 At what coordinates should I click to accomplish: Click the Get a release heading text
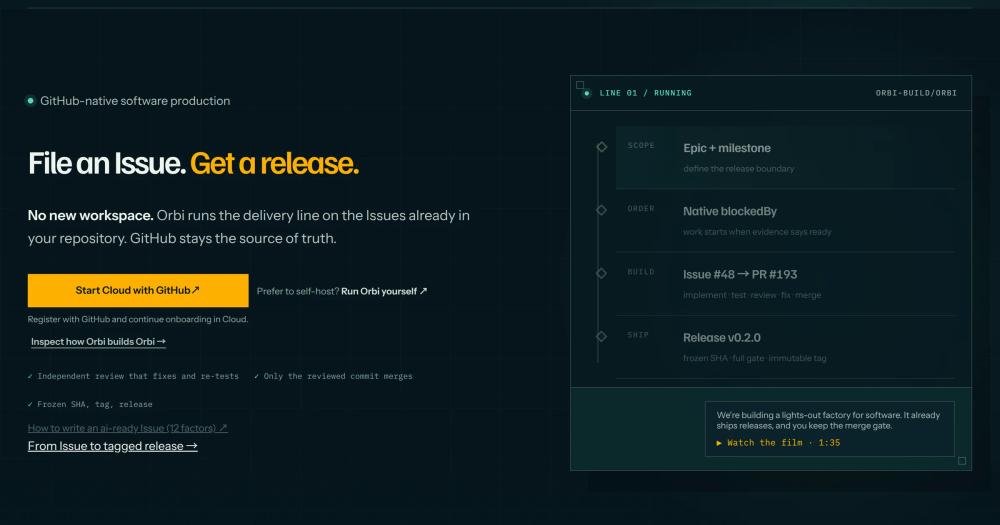pyautogui.click(x=274, y=163)
